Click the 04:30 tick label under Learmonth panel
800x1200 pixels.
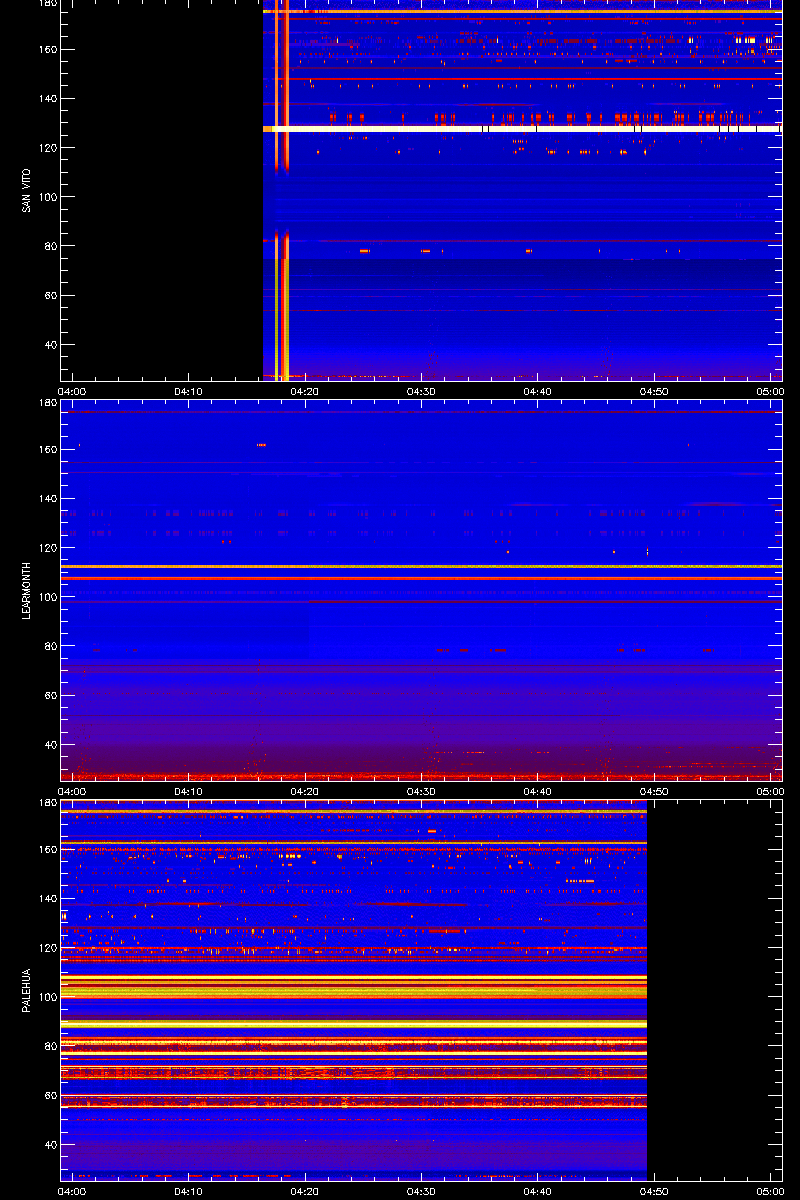click(x=422, y=791)
